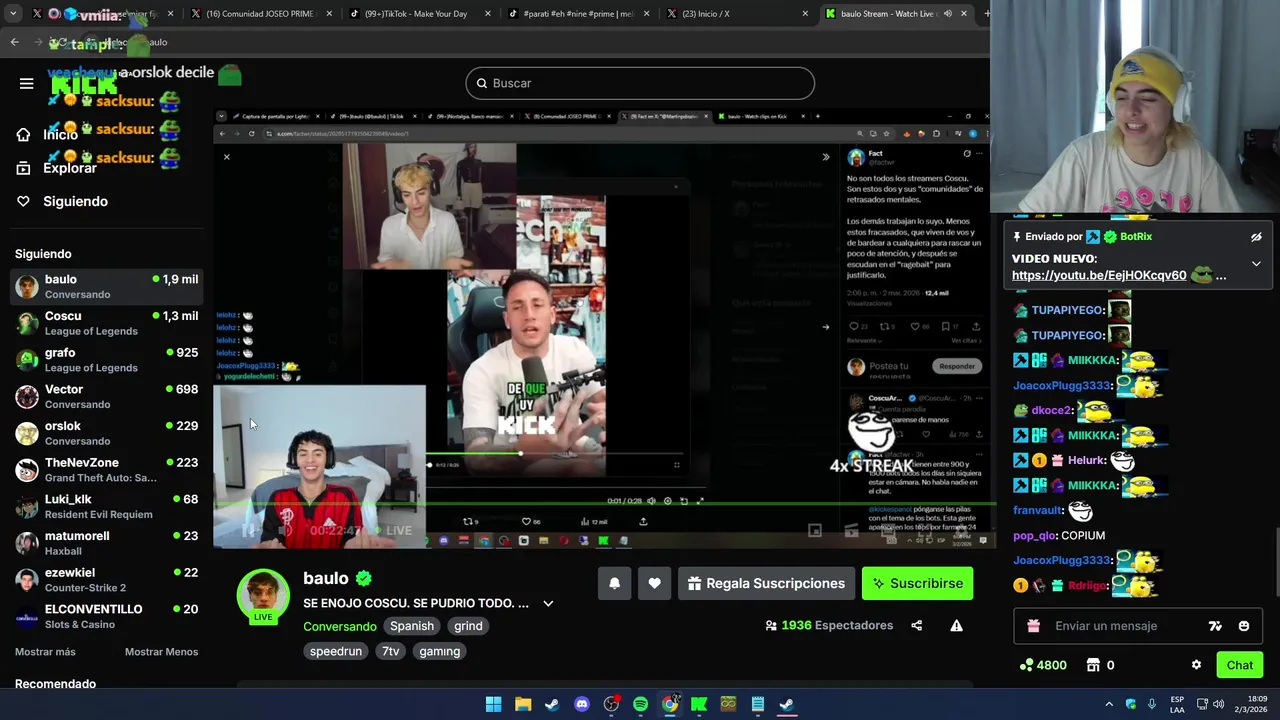Open the hamburger menu beside the Kick logo

point(27,83)
